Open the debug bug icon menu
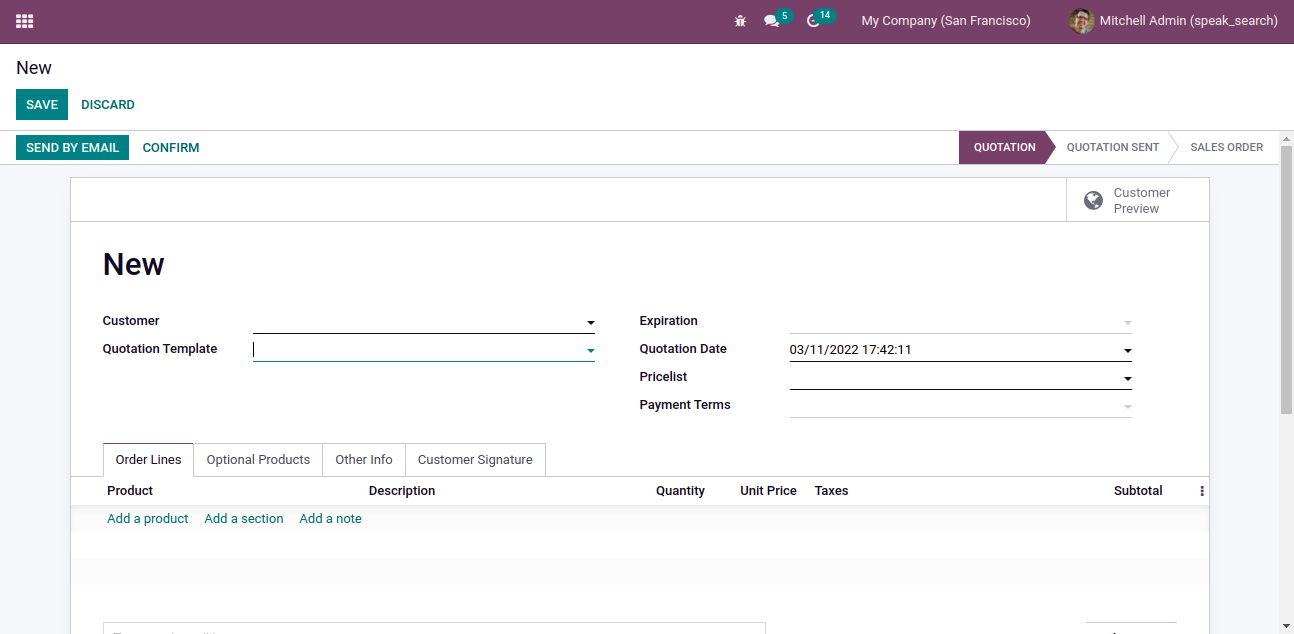1294x634 pixels. click(x=740, y=21)
